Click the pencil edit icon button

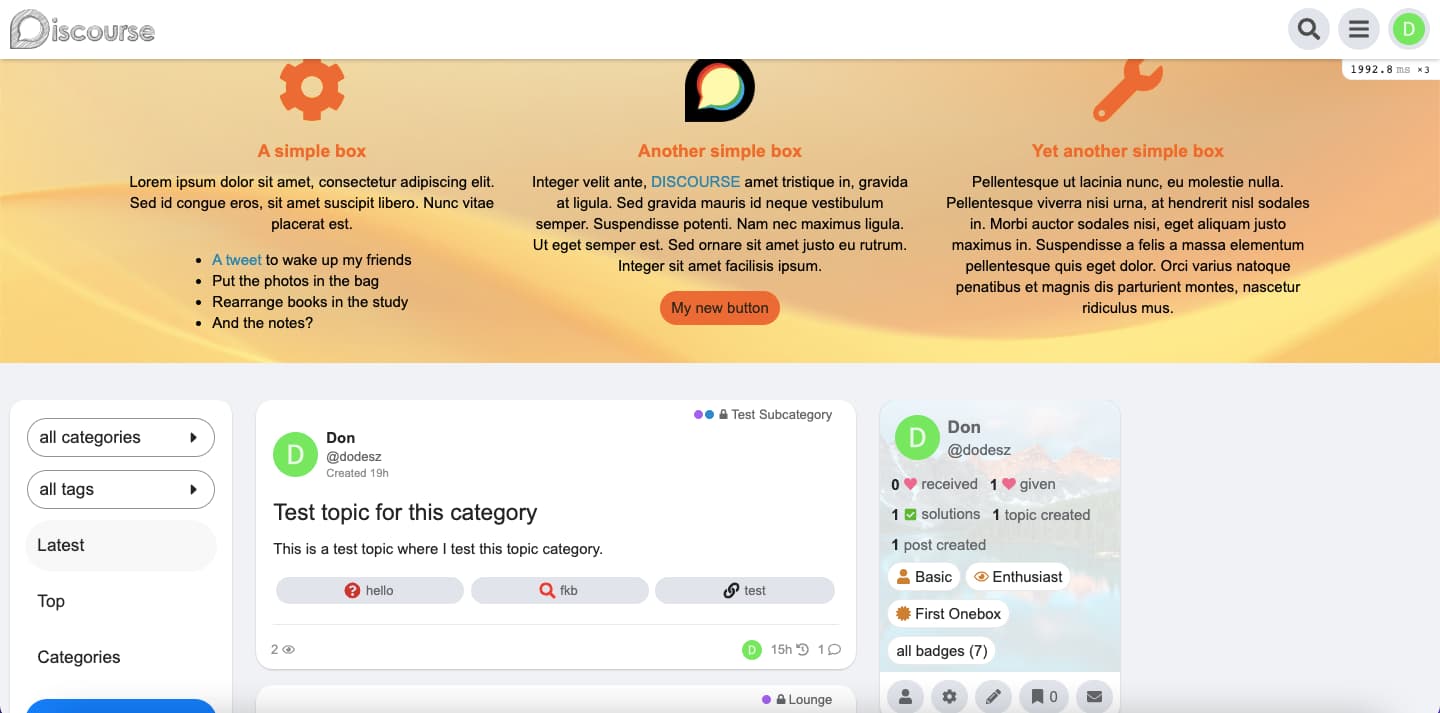(x=993, y=697)
